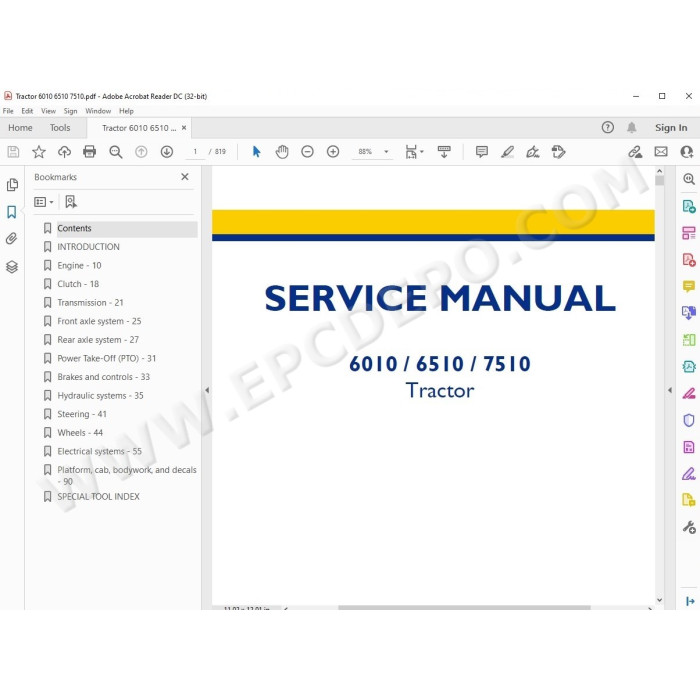Image resolution: width=700 pixels, height=700 pixels.
Task: Click the vertical scrollbar up arrow
Action: 659,171
